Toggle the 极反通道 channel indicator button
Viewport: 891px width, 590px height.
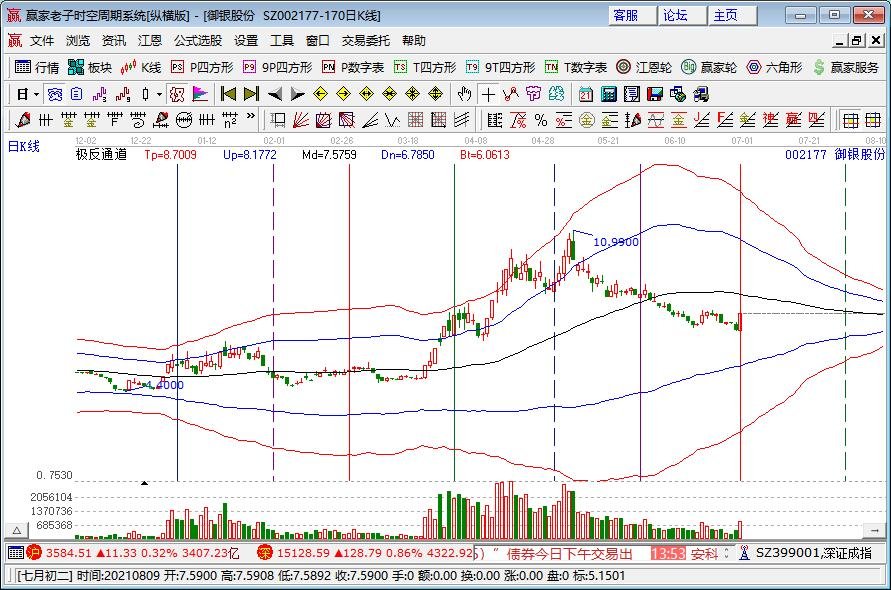(x=101, y=155)
